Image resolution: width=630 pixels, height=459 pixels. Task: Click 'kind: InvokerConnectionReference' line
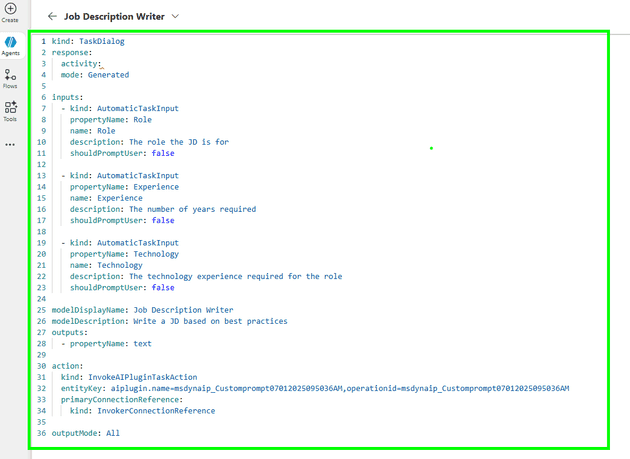coord(143,411)
